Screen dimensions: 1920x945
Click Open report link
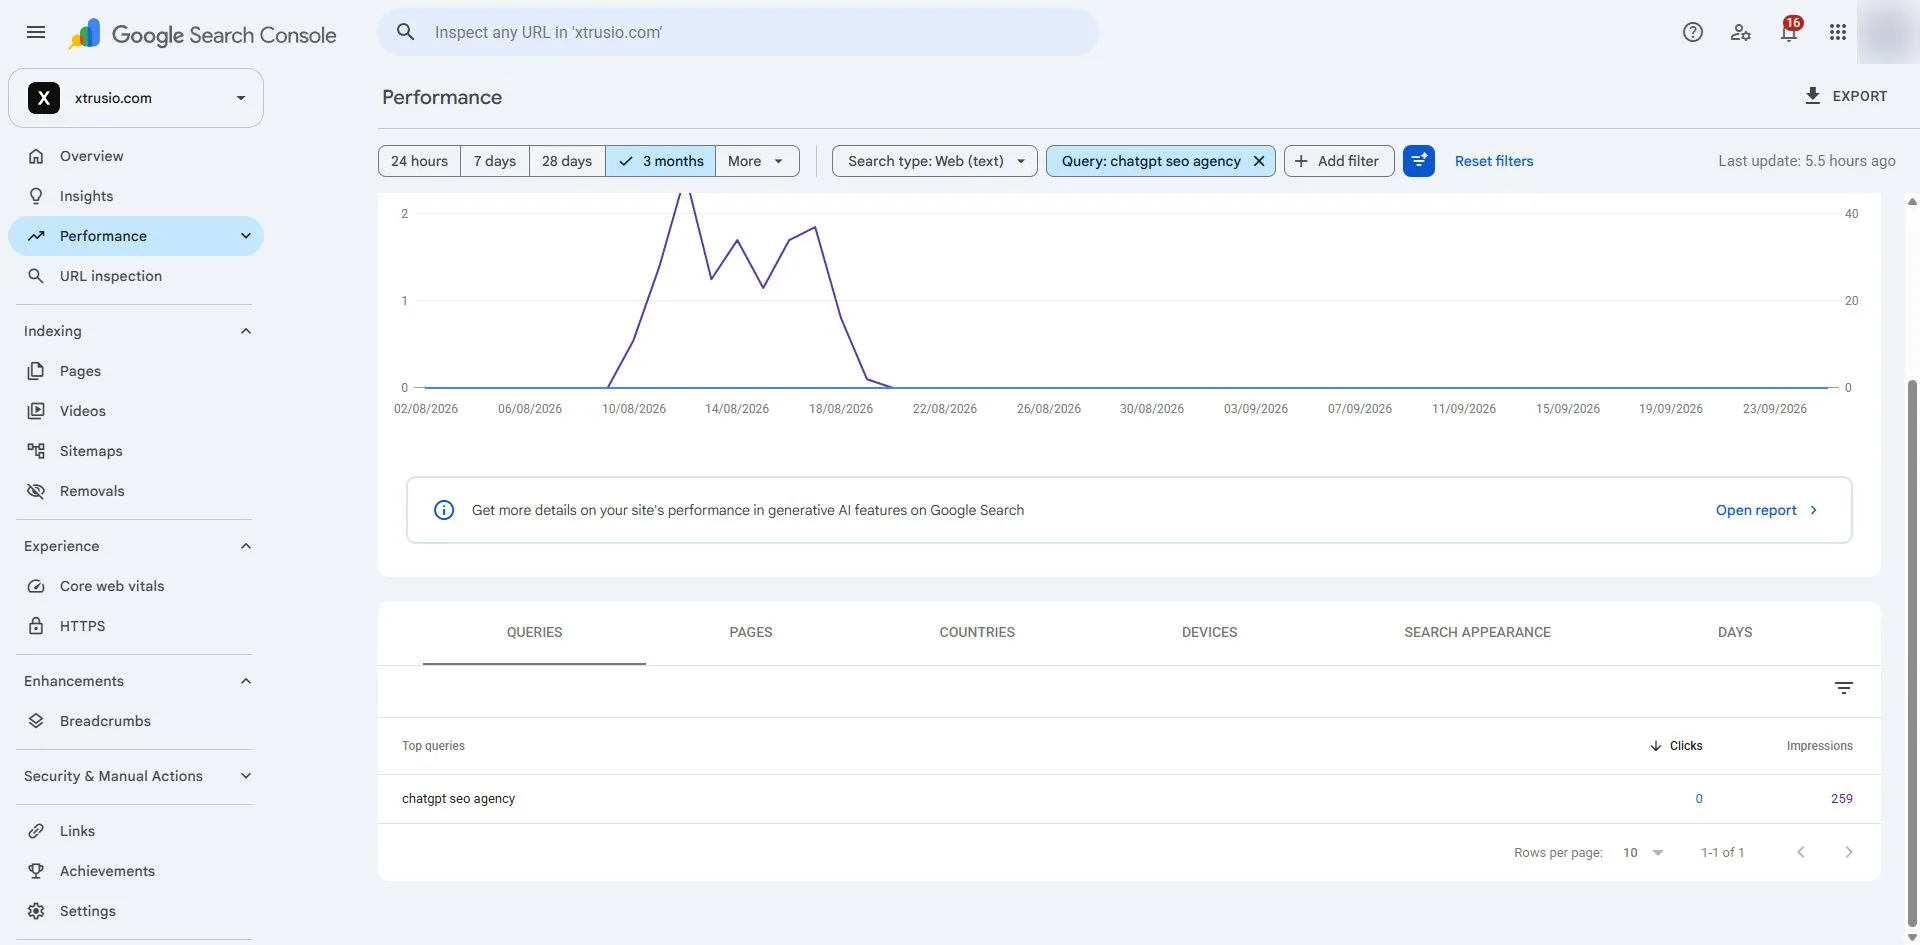tap(1766, 510)
